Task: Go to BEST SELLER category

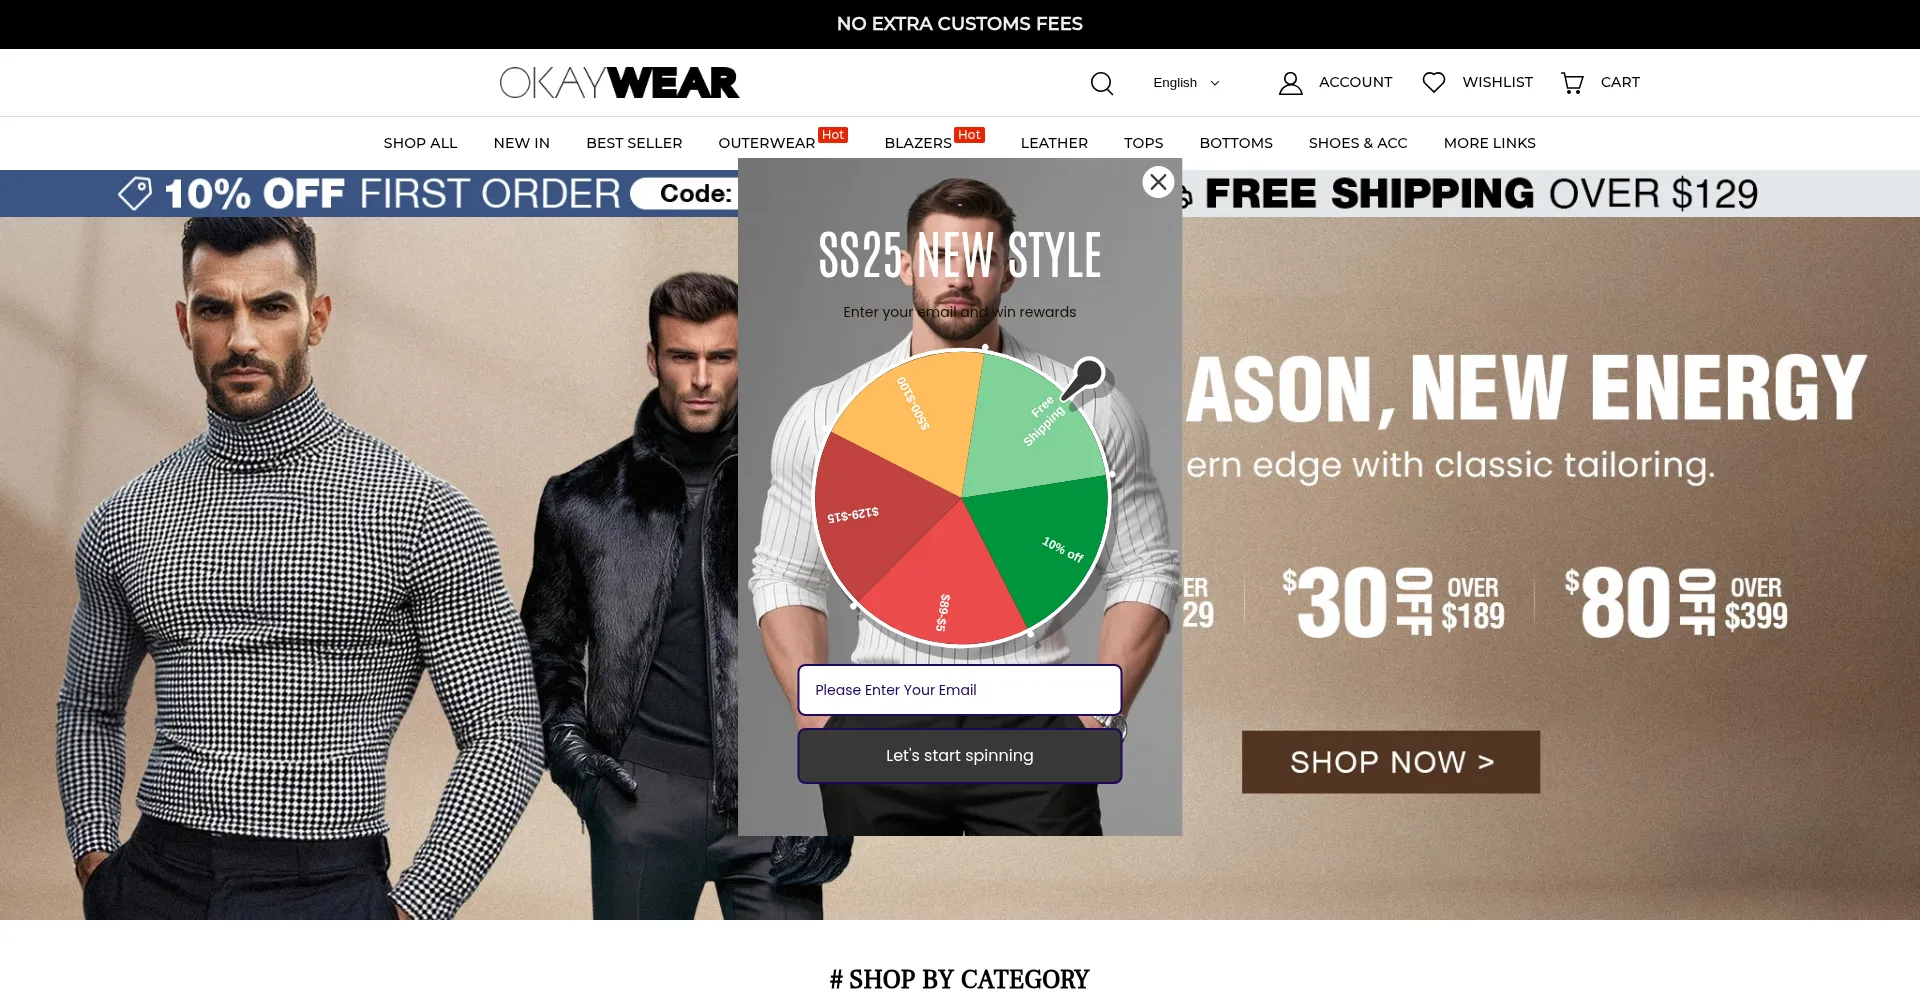Action: pos(634,143)
